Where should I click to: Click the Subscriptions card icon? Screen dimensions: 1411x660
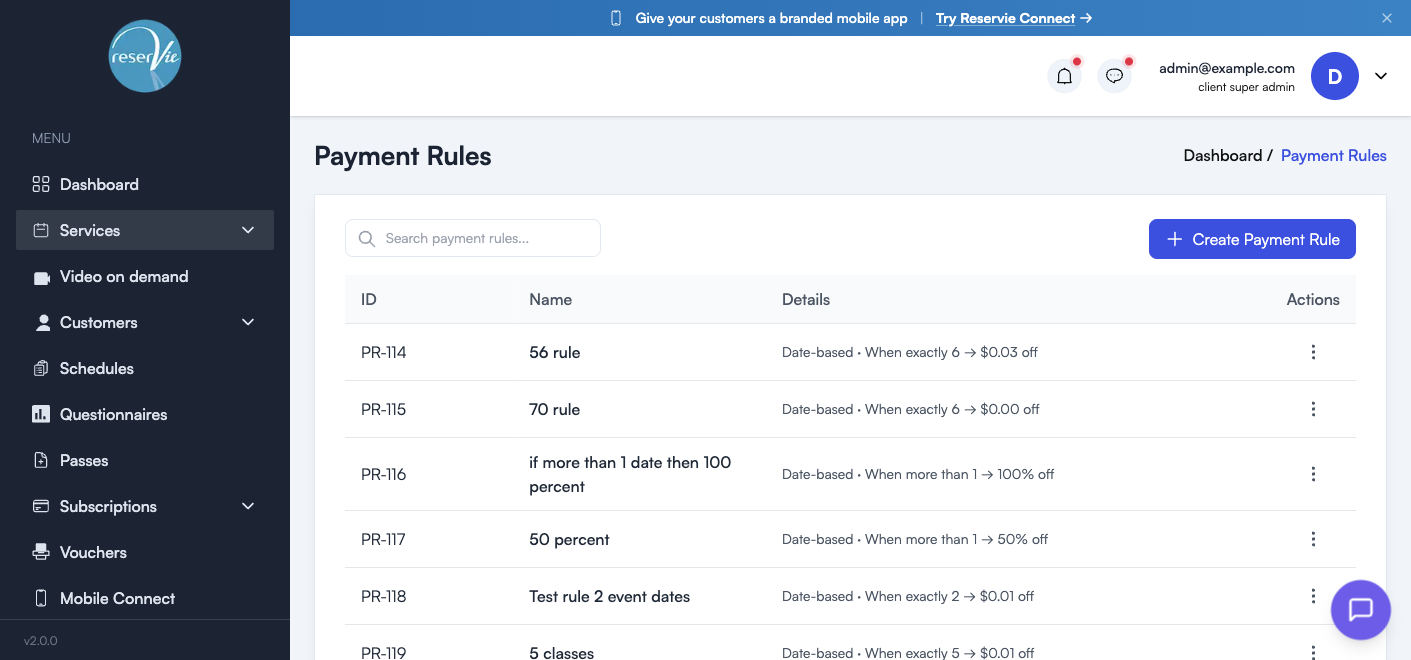coord(41,506)
